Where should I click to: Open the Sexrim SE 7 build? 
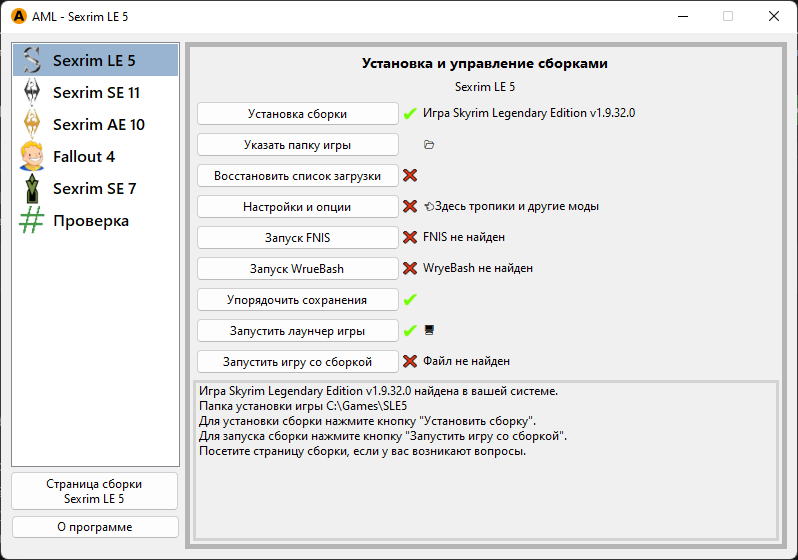pos(94,188)
